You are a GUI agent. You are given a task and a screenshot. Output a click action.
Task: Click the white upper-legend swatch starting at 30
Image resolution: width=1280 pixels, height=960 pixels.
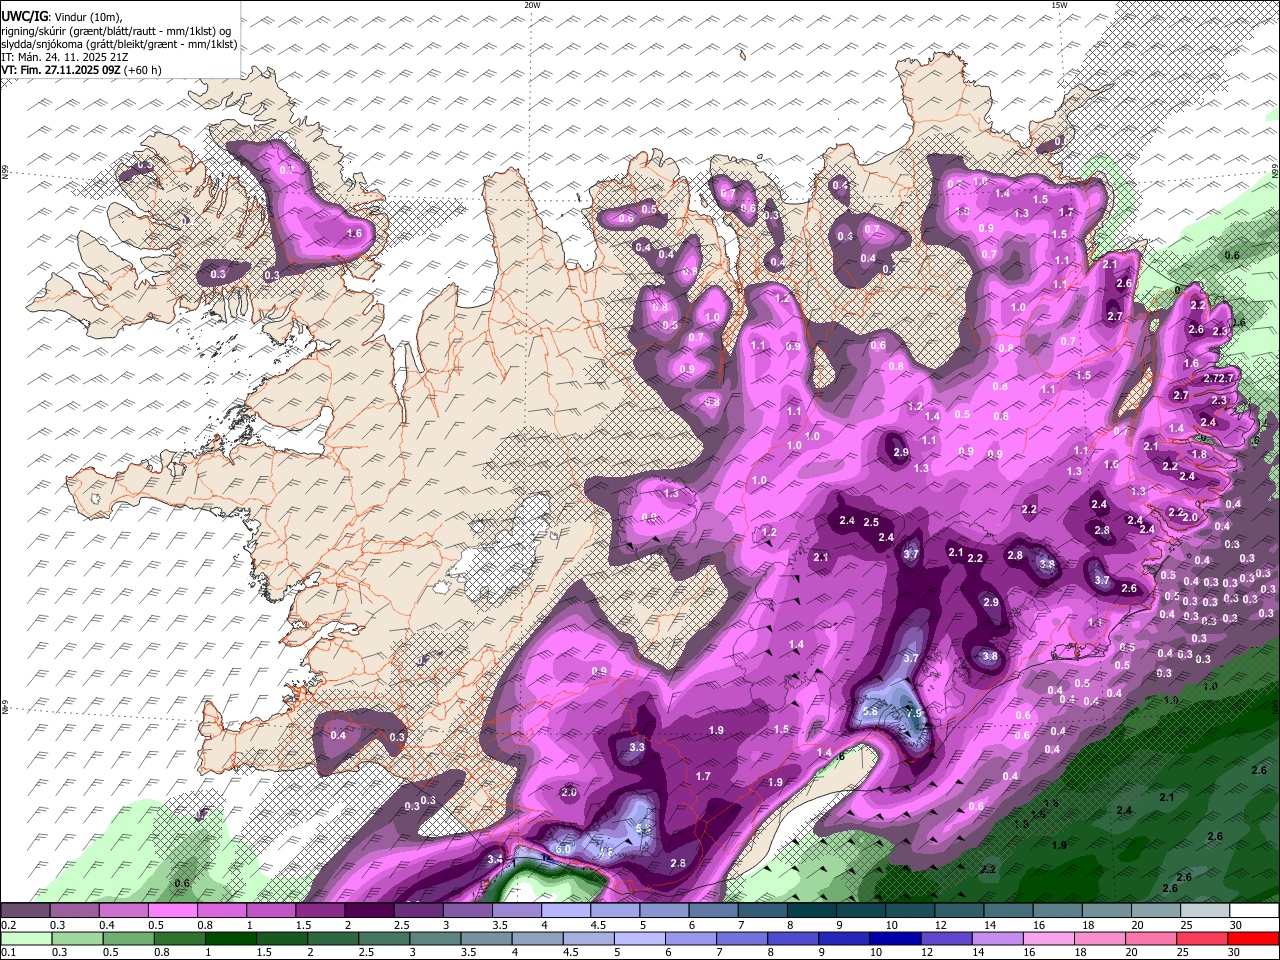pyautogui.click(x=1254, y=911)
